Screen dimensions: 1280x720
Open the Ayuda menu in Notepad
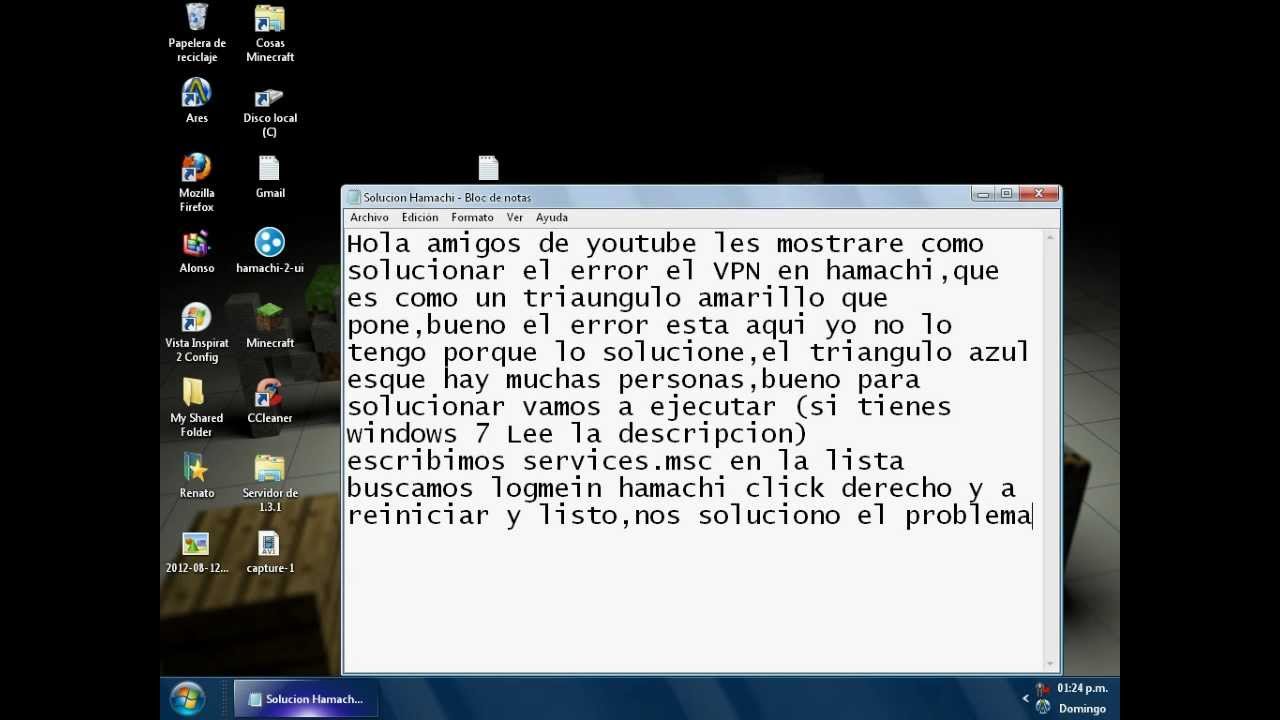[x=551, y=217]
